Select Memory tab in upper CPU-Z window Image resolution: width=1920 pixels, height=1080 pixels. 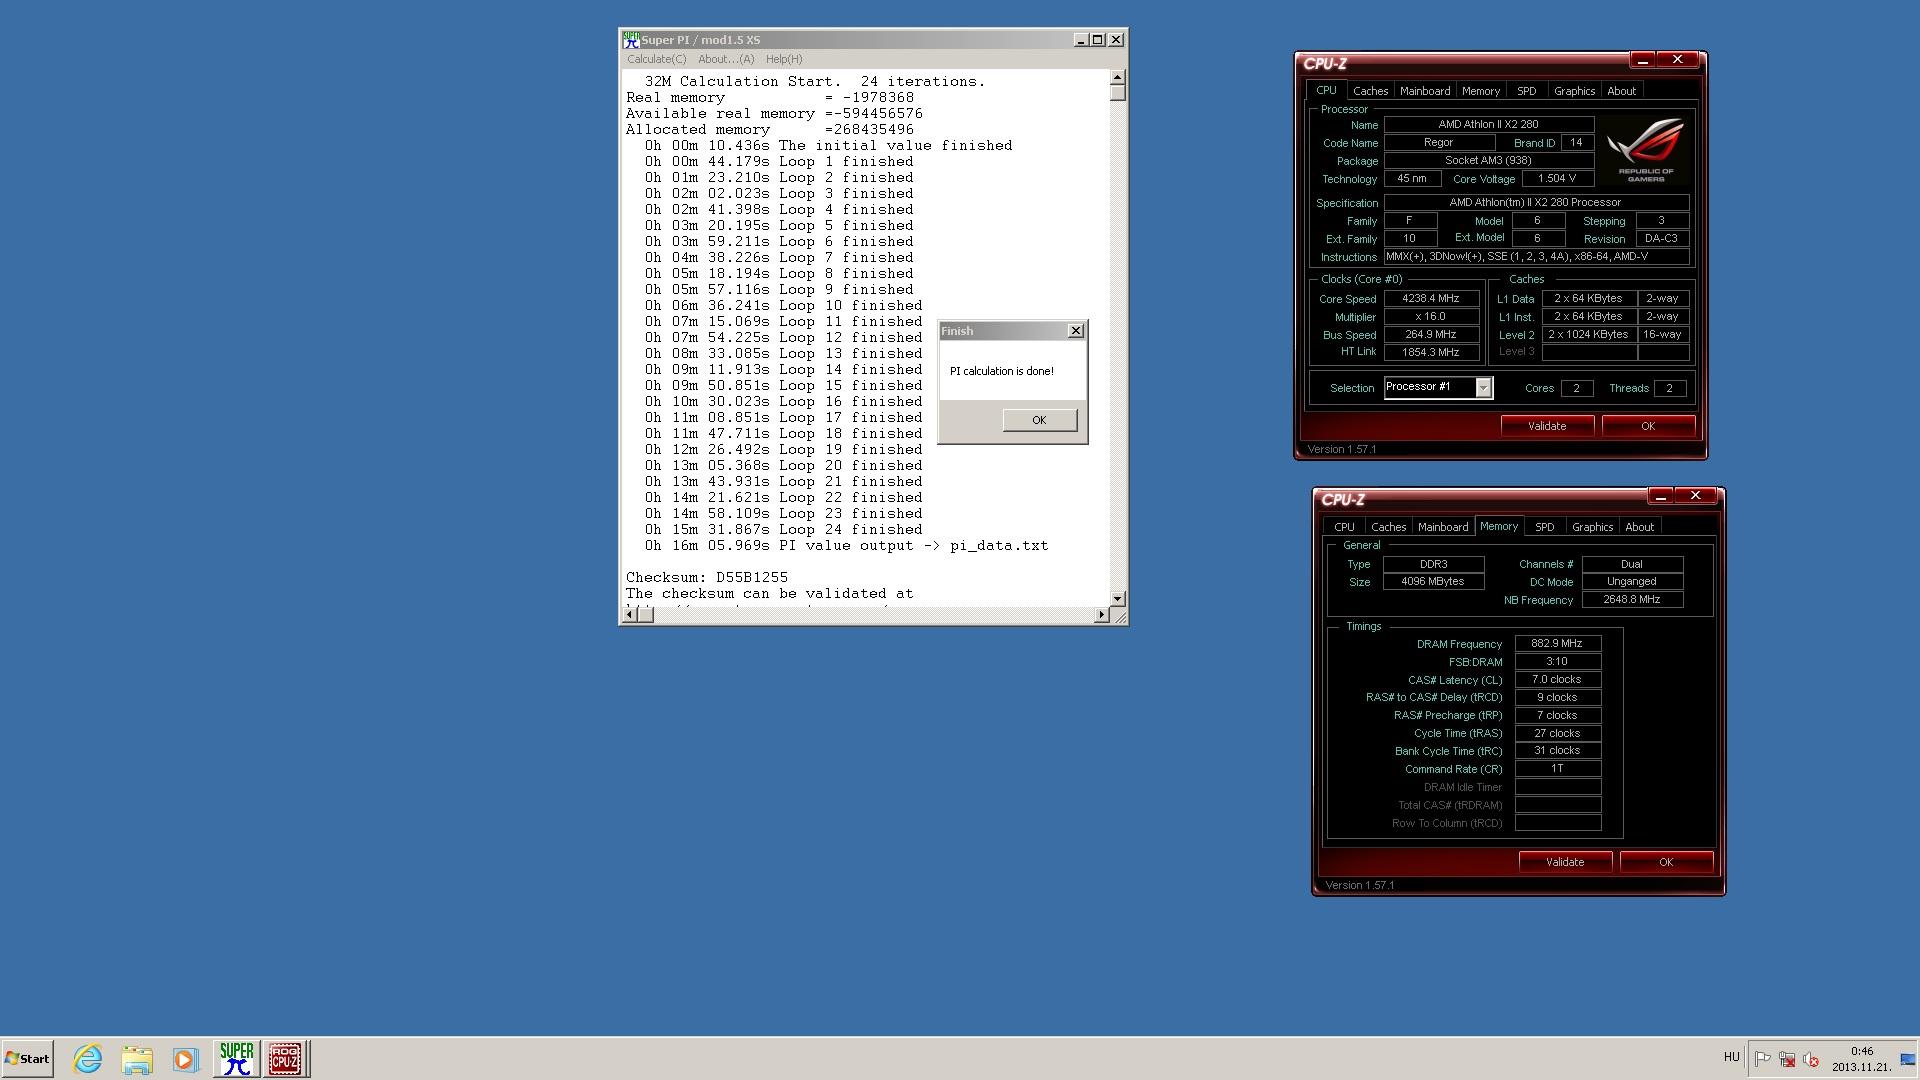[x=1481, y=91]
